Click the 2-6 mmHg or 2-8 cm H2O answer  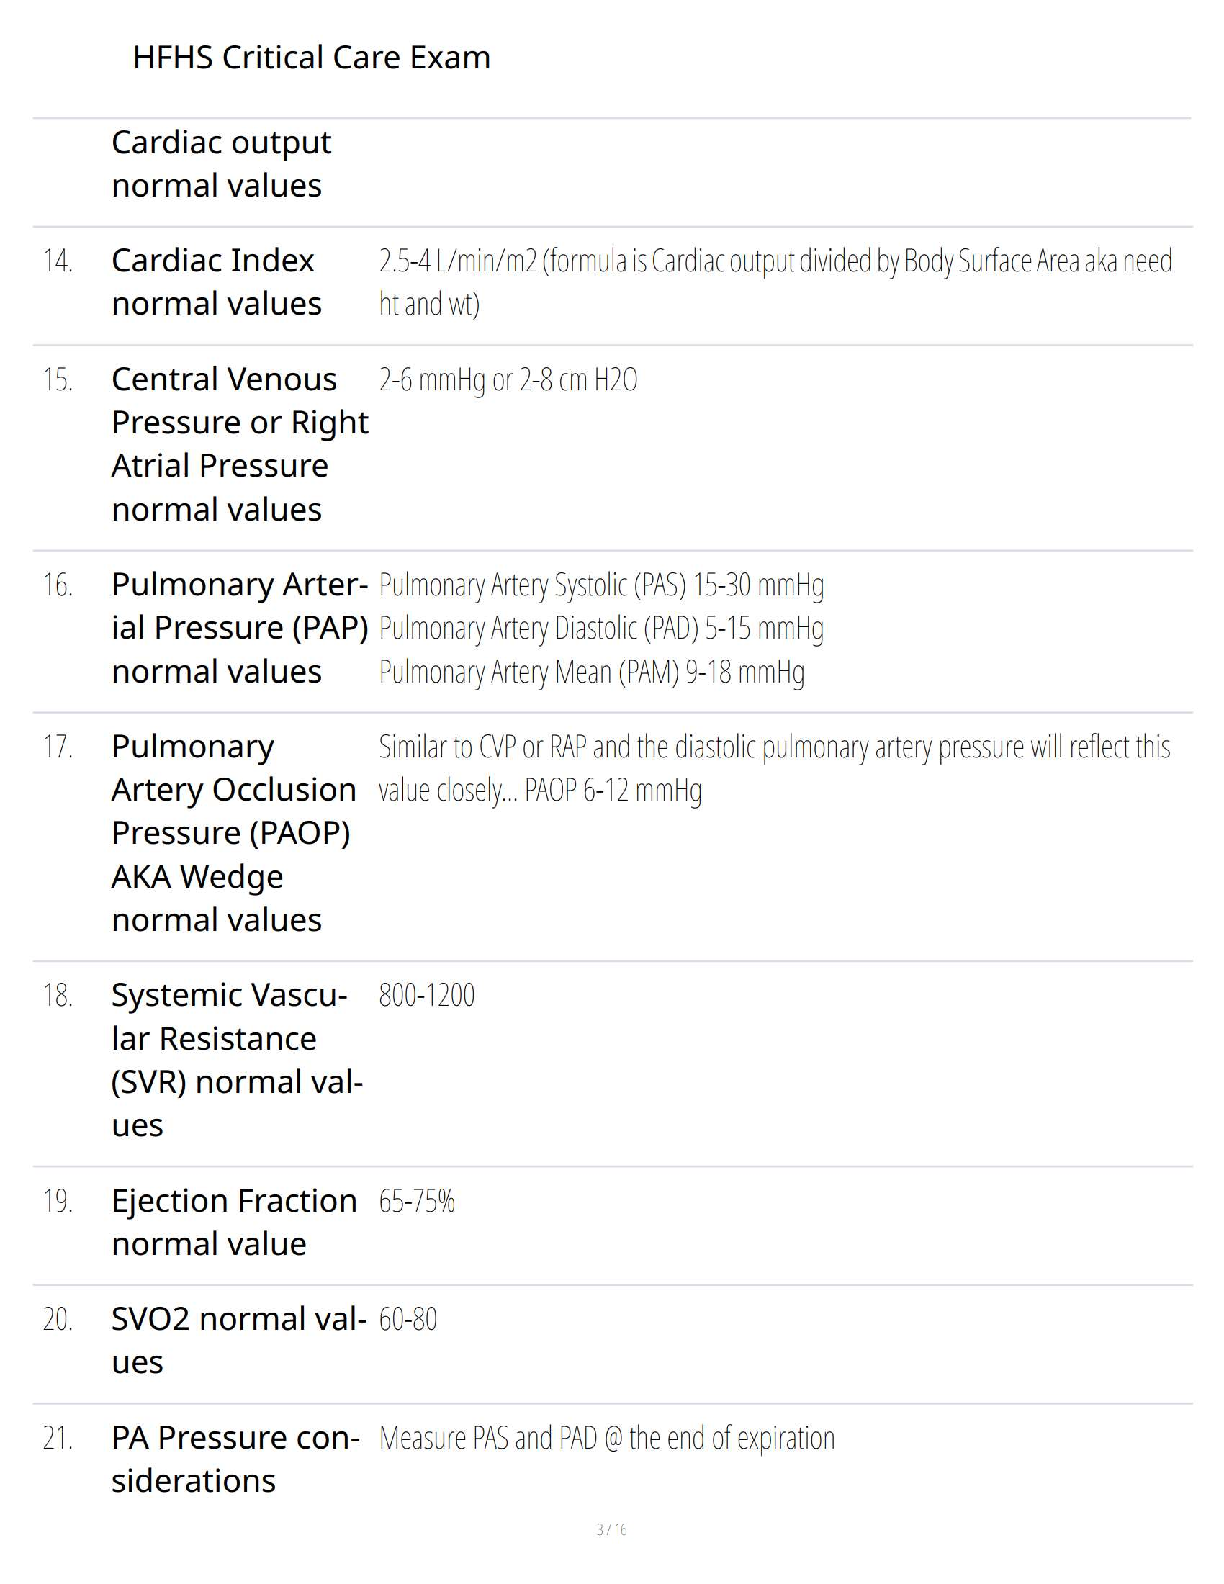tap(508, 381)
